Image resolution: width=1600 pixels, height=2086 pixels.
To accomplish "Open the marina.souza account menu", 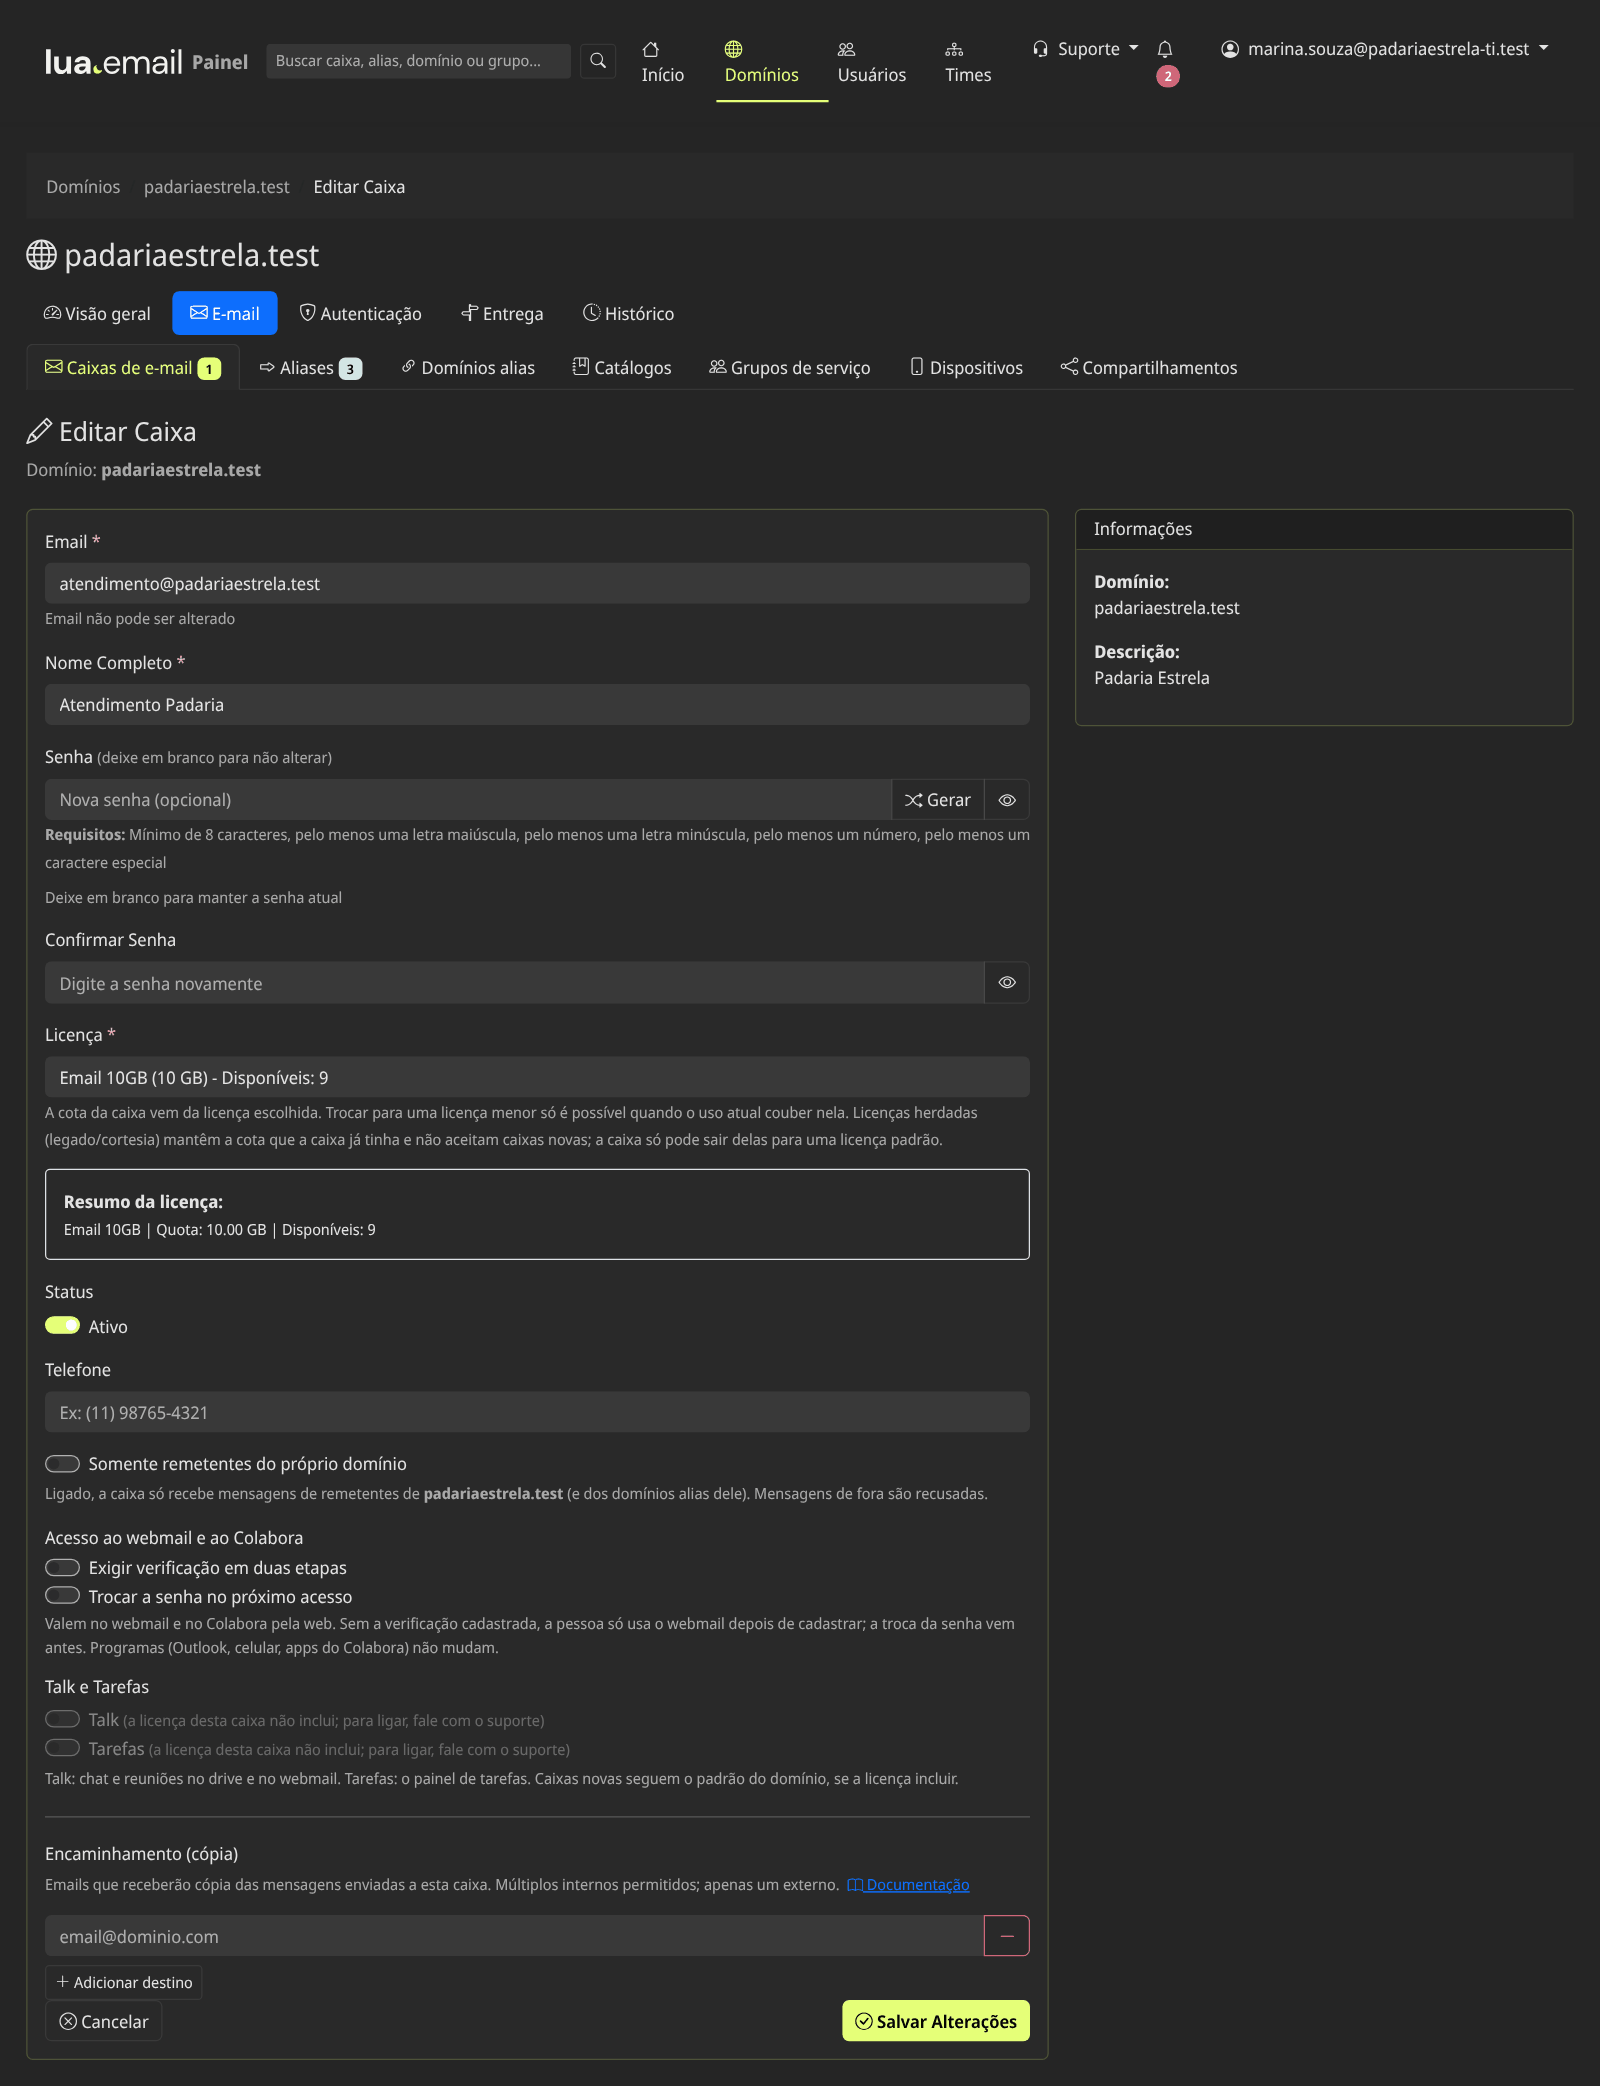I will [x=1385, y=49].
